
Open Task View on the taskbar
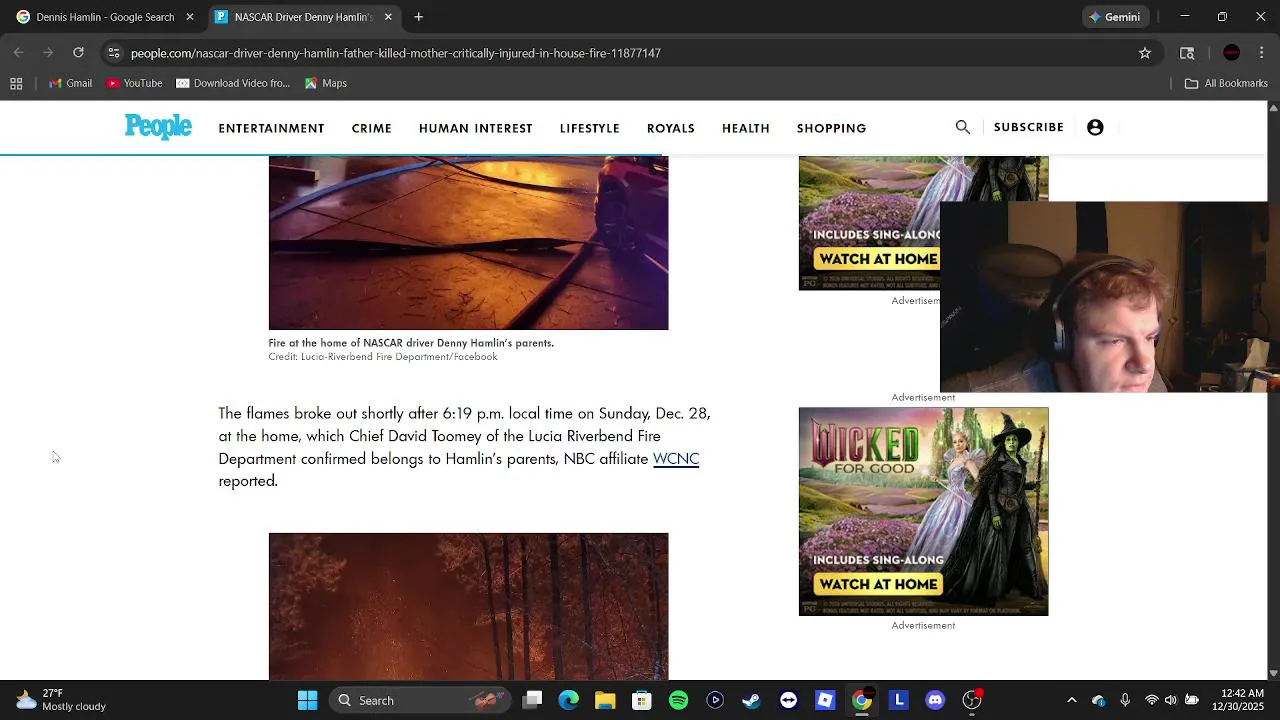(532, 700)
